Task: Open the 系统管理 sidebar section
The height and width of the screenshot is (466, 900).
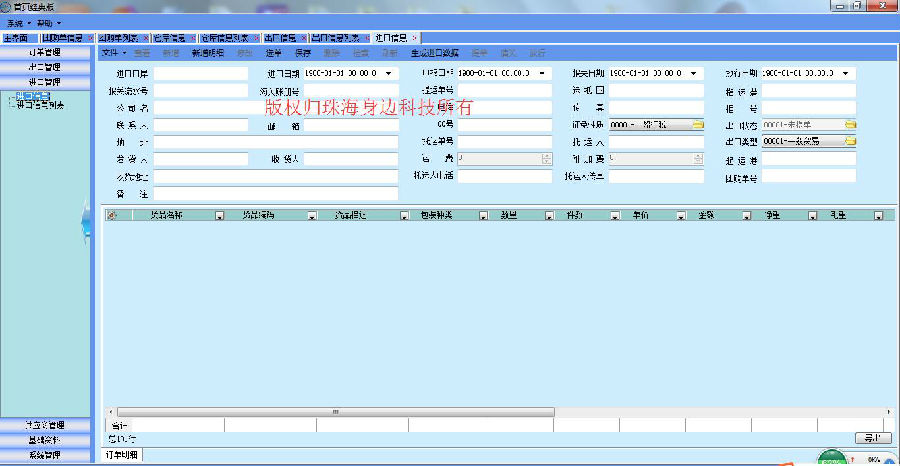Action: tap(45, 455)
